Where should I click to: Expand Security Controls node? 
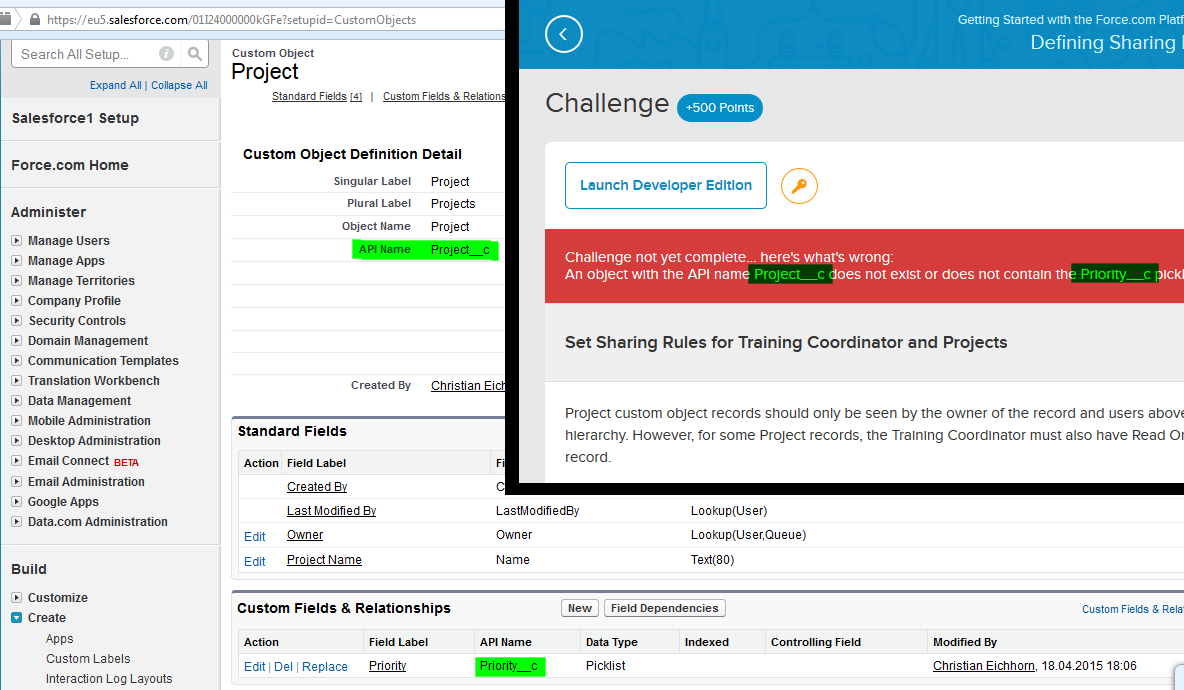click(x=17, y=321)
